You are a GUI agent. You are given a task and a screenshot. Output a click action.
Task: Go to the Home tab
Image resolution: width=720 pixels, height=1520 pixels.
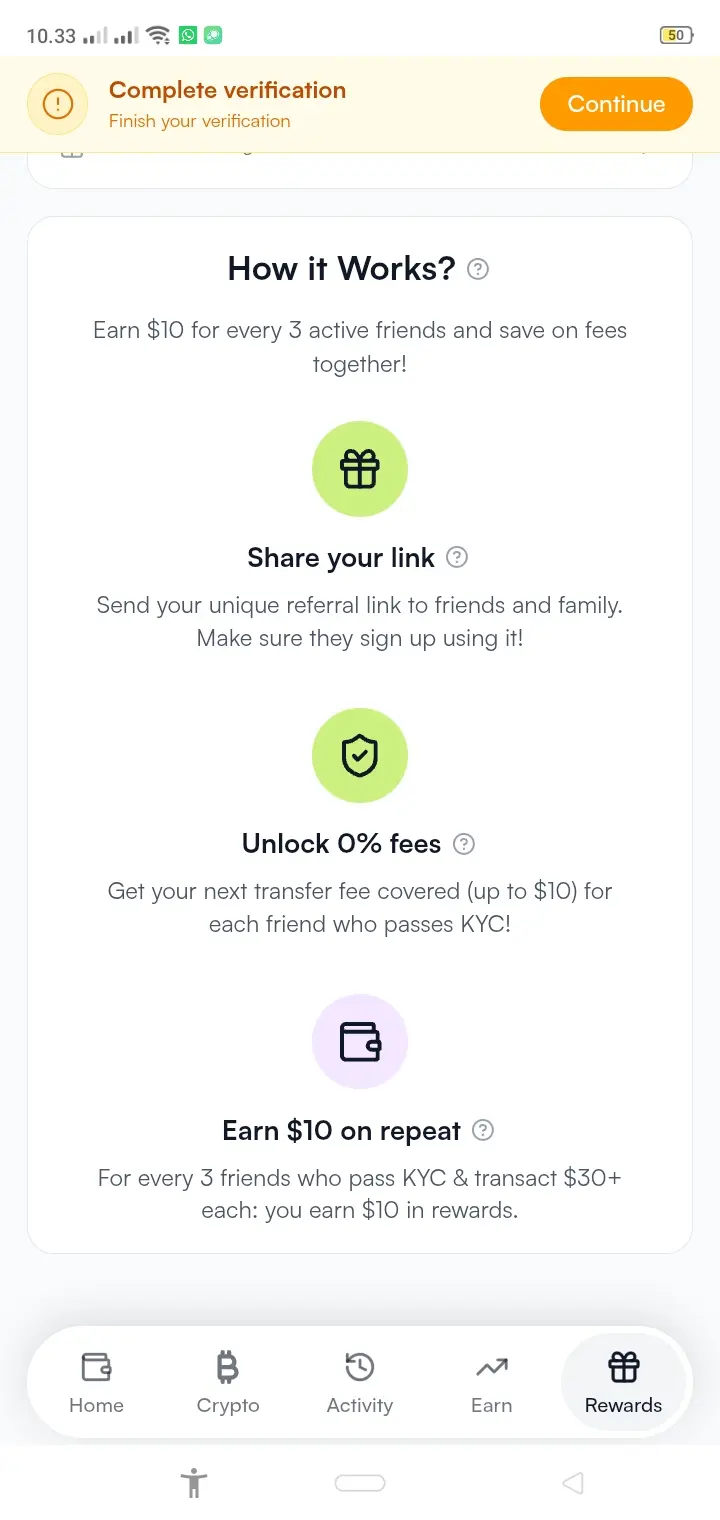coord(96,1382)
